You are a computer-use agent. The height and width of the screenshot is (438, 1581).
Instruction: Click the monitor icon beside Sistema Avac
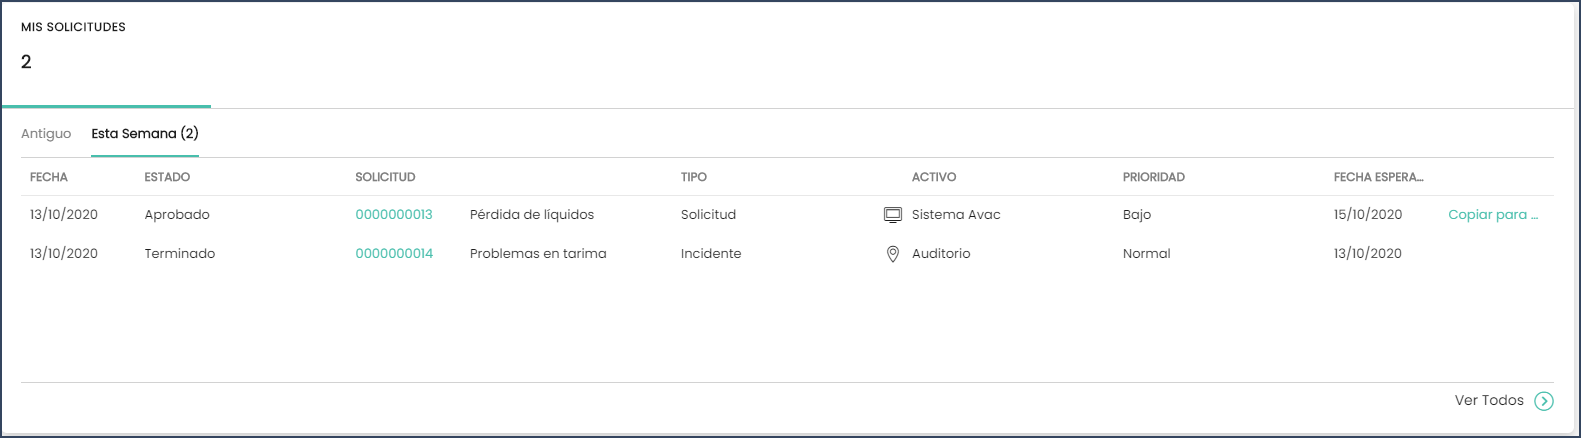coord(893,215)
